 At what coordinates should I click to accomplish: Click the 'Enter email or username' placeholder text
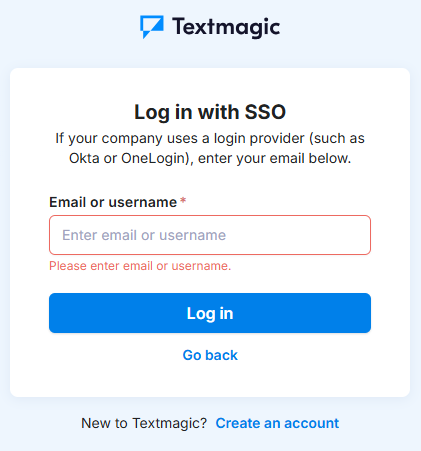(144, 235)
